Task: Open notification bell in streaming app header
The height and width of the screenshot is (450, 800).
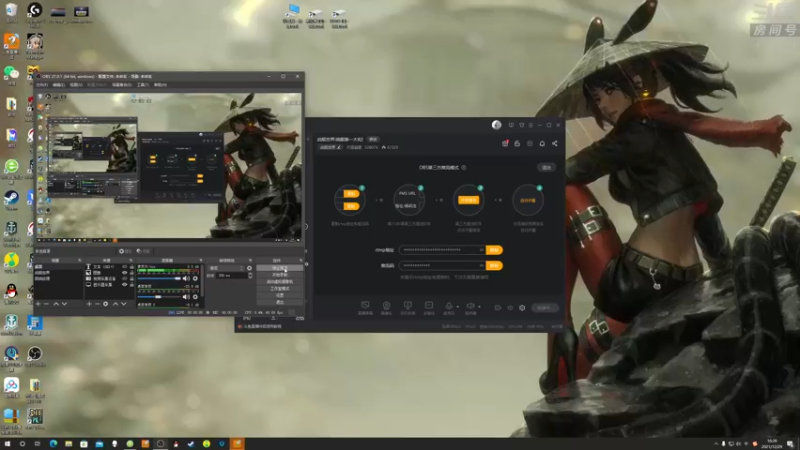Action: 542,143
